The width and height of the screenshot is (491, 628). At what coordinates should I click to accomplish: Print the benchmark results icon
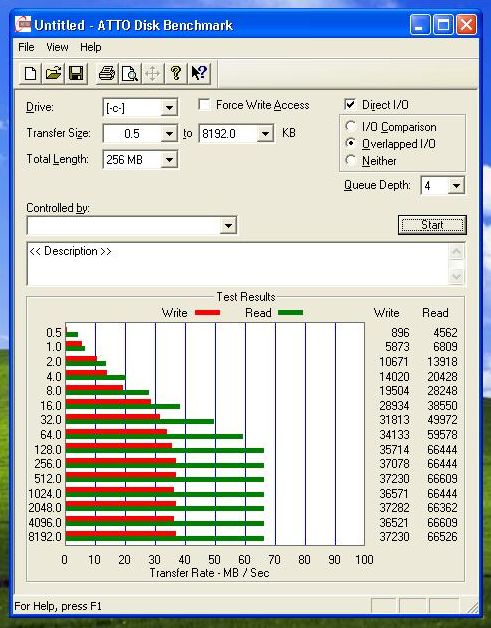(107, 73)
